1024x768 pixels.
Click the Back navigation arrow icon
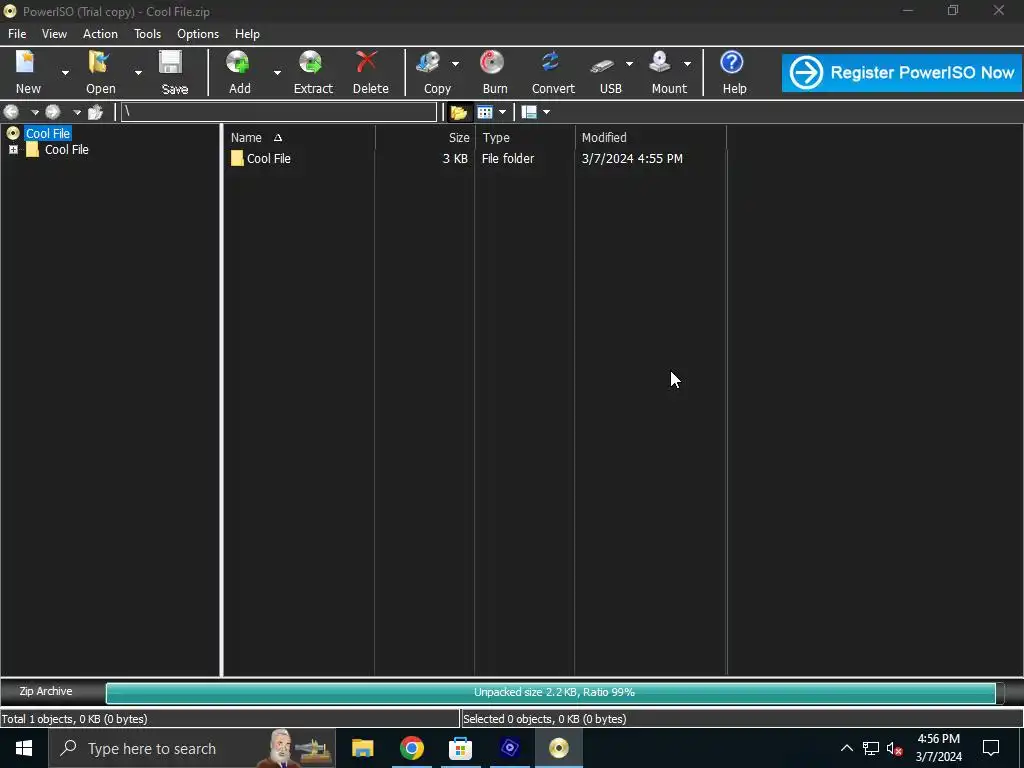coord(11,112)
